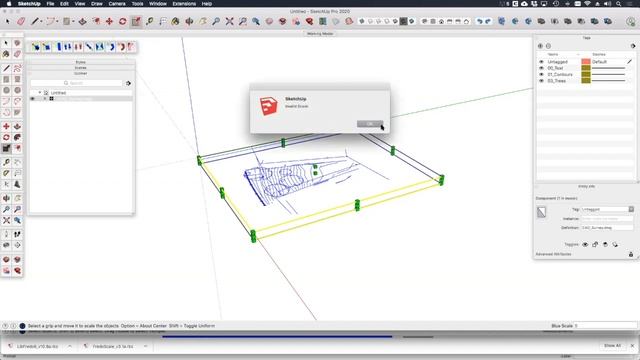This screenshot has width=640, height=360.
Task: Click the Outliner search field
Action: 76,83
